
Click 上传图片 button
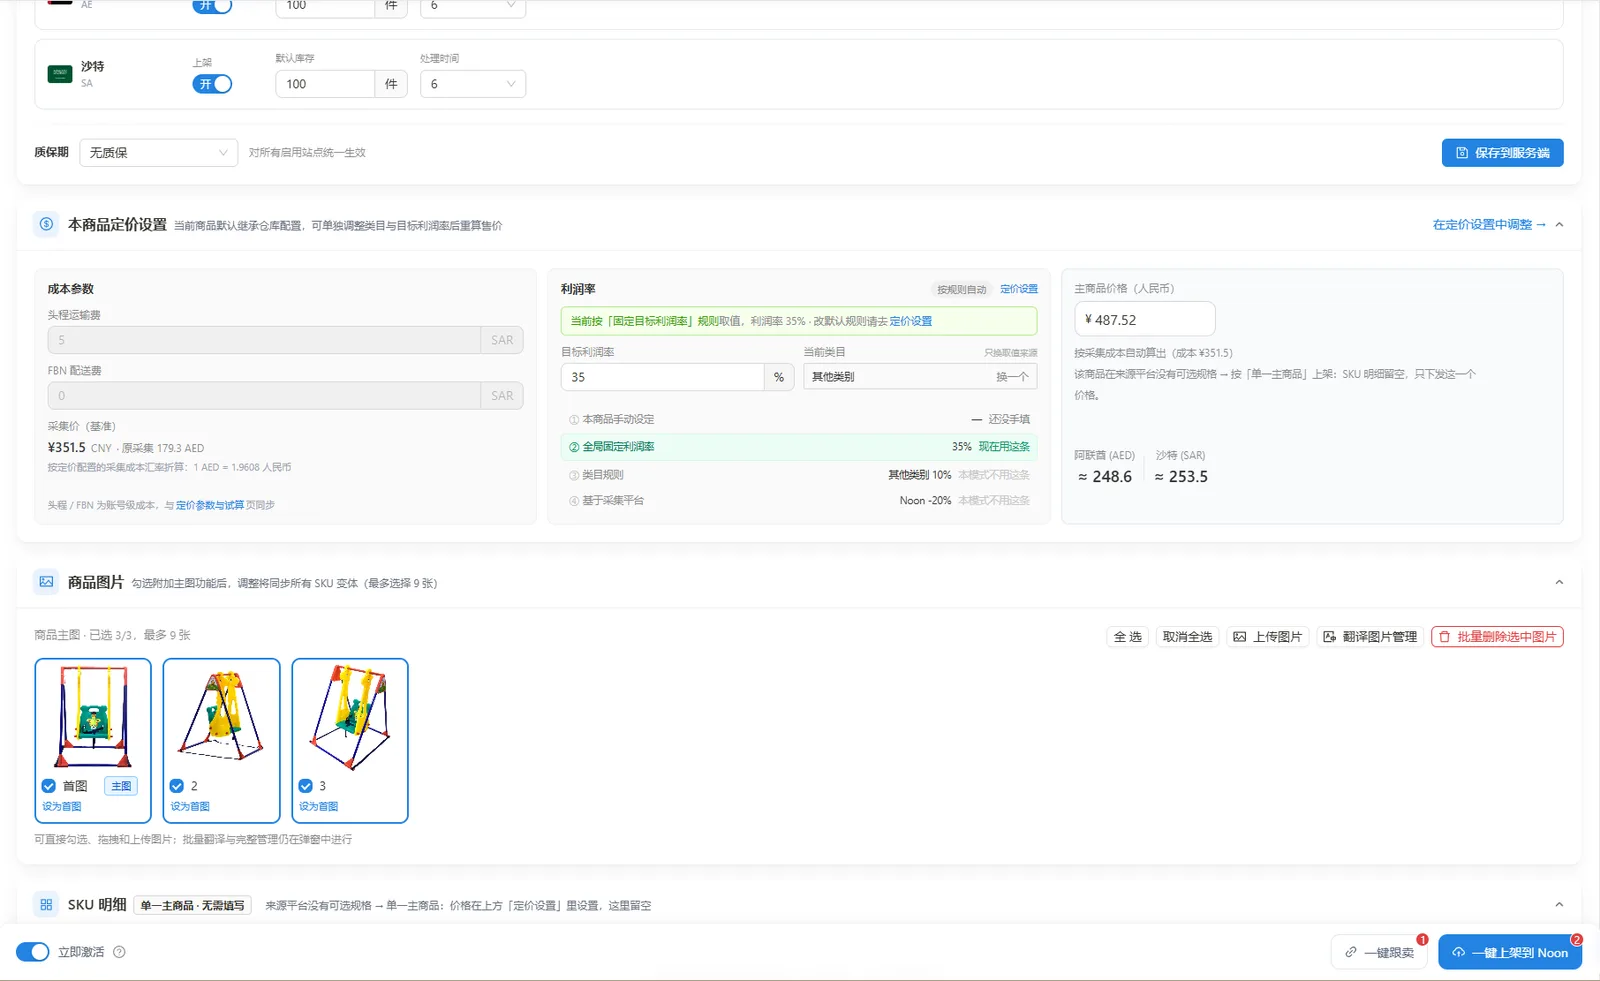pyautogui.click(x=1267, y=637)
